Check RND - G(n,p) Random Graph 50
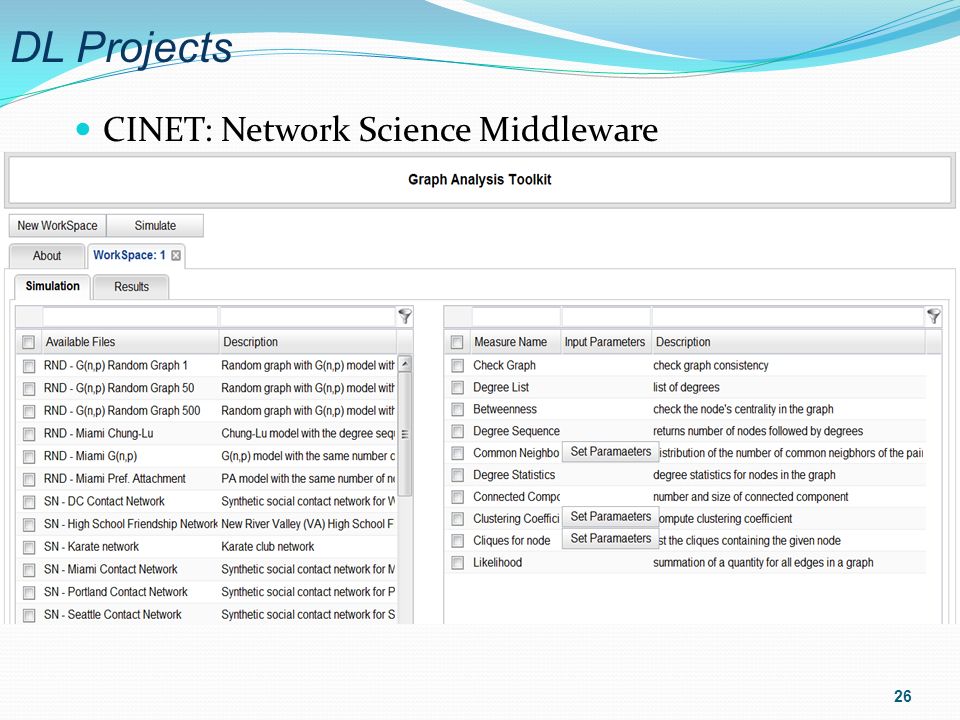 pos(29,389)
